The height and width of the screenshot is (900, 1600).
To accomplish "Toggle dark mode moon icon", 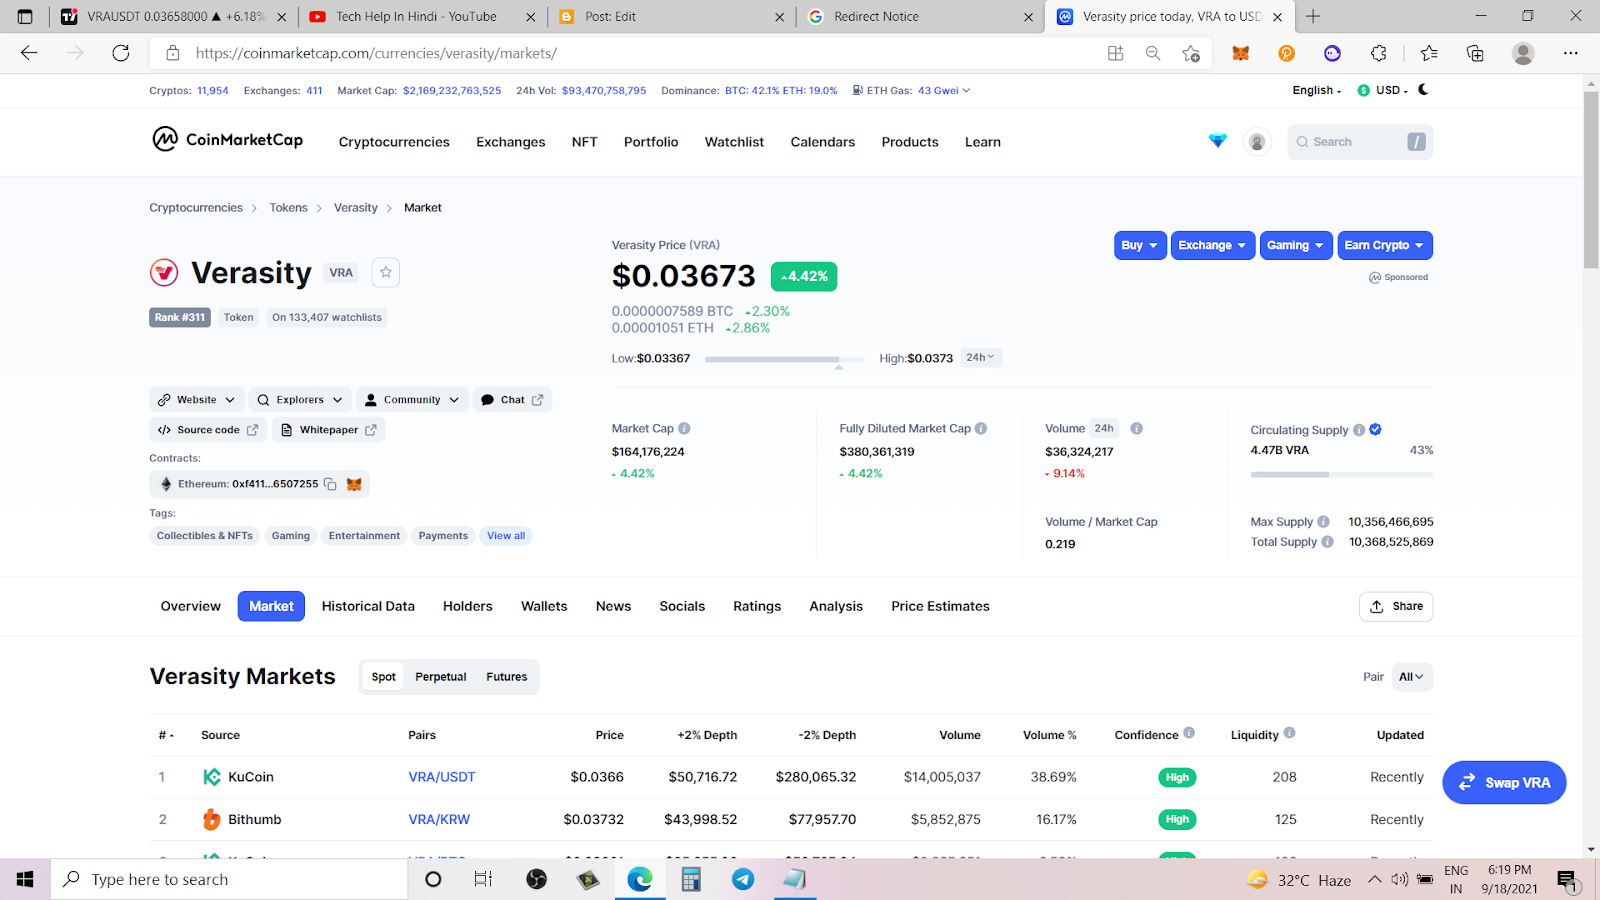I will 1423,90.
